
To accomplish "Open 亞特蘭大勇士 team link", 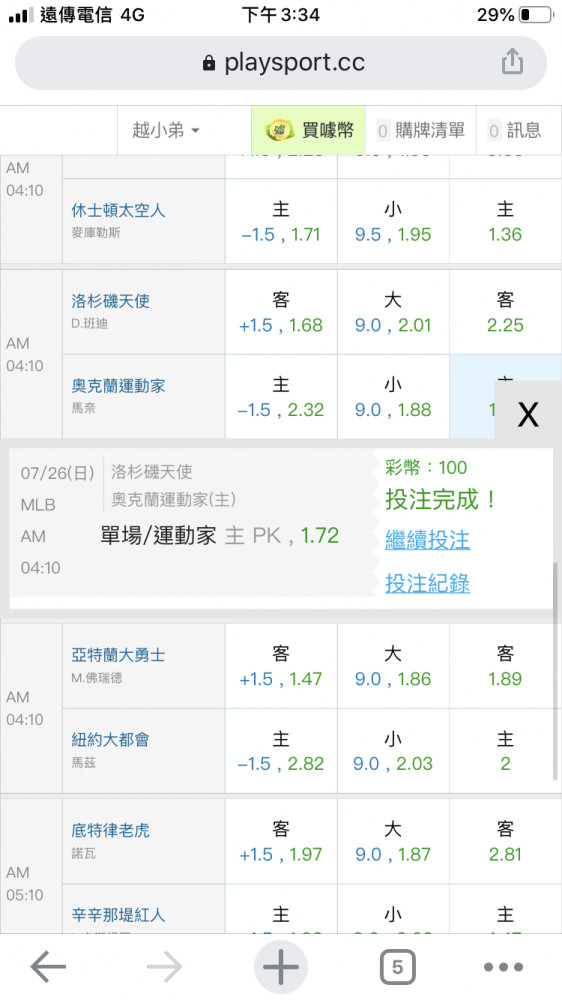I will 118,654.
